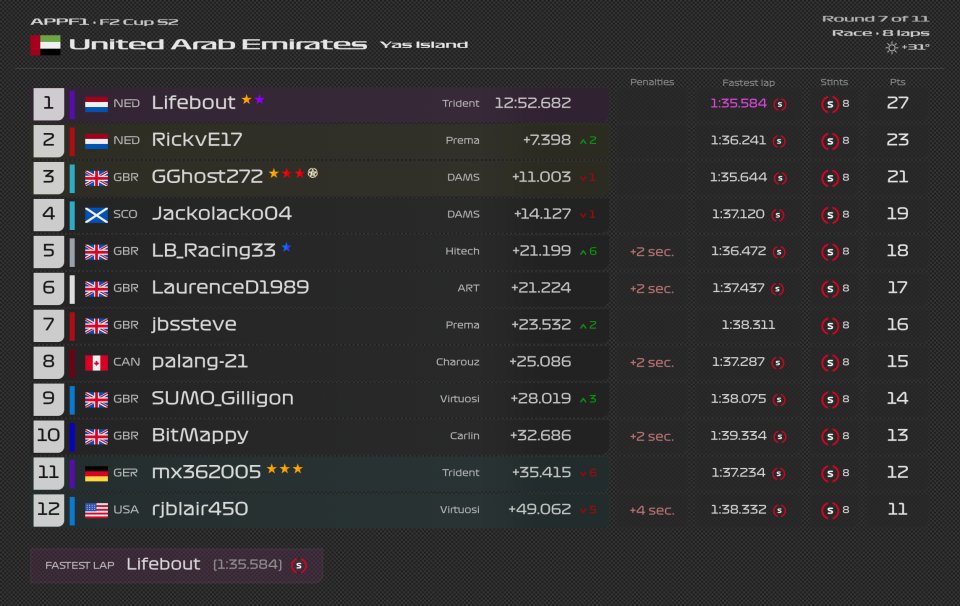Image resolution: width=960 pixels, height=606 pixels.
Task: Click the team name Hitech
Action: coord(462,252)
